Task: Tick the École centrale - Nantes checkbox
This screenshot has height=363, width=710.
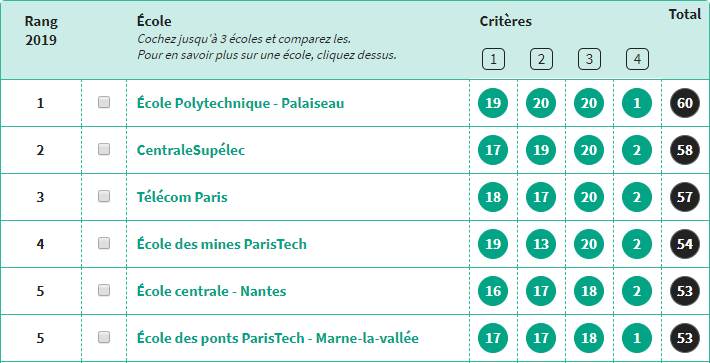Action: point(104,290)
